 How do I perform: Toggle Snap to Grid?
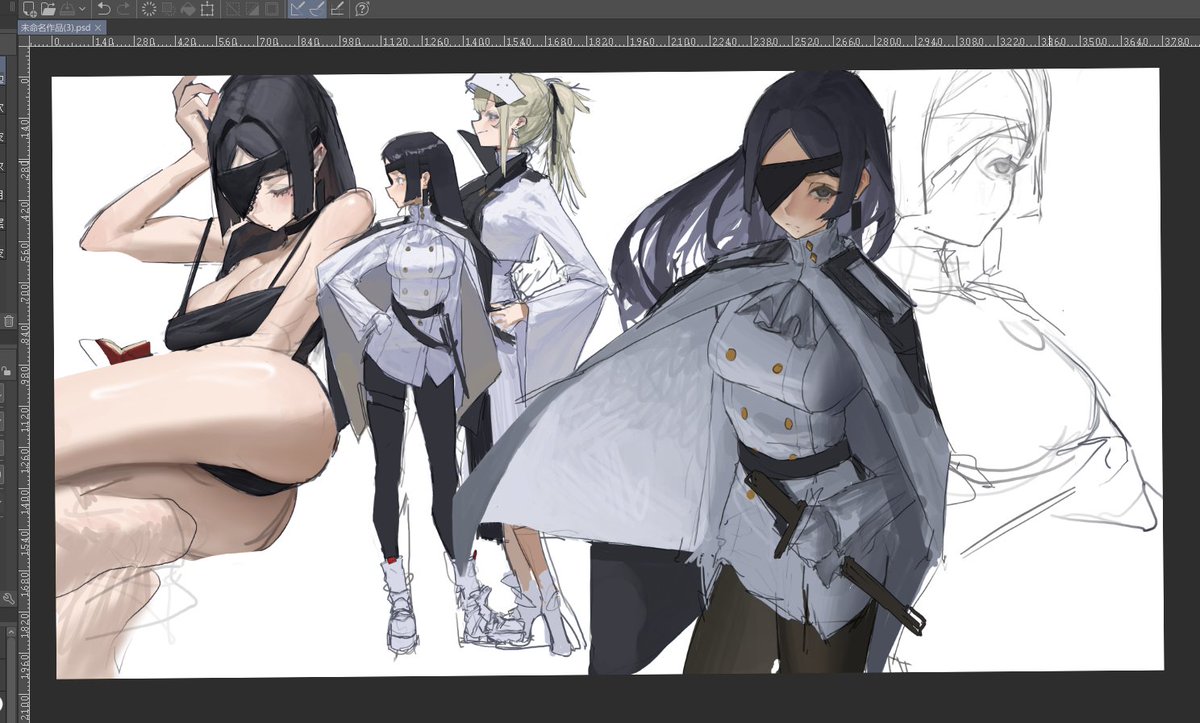(x=337, y=9)
